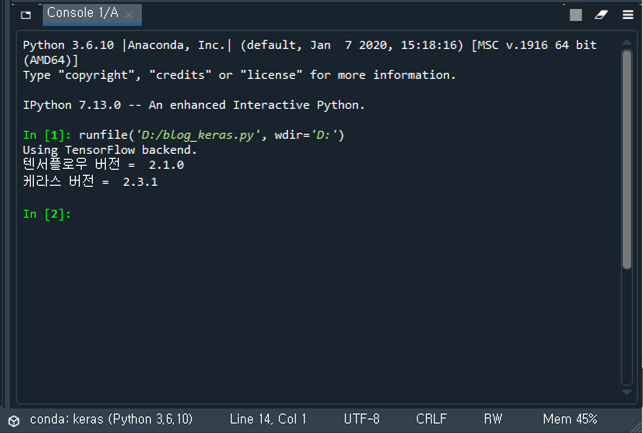Image resolution: width=643 pixels, height=433 pixels.
Task: Click the In [2]: input prompt
Action: tap(47, 214)
